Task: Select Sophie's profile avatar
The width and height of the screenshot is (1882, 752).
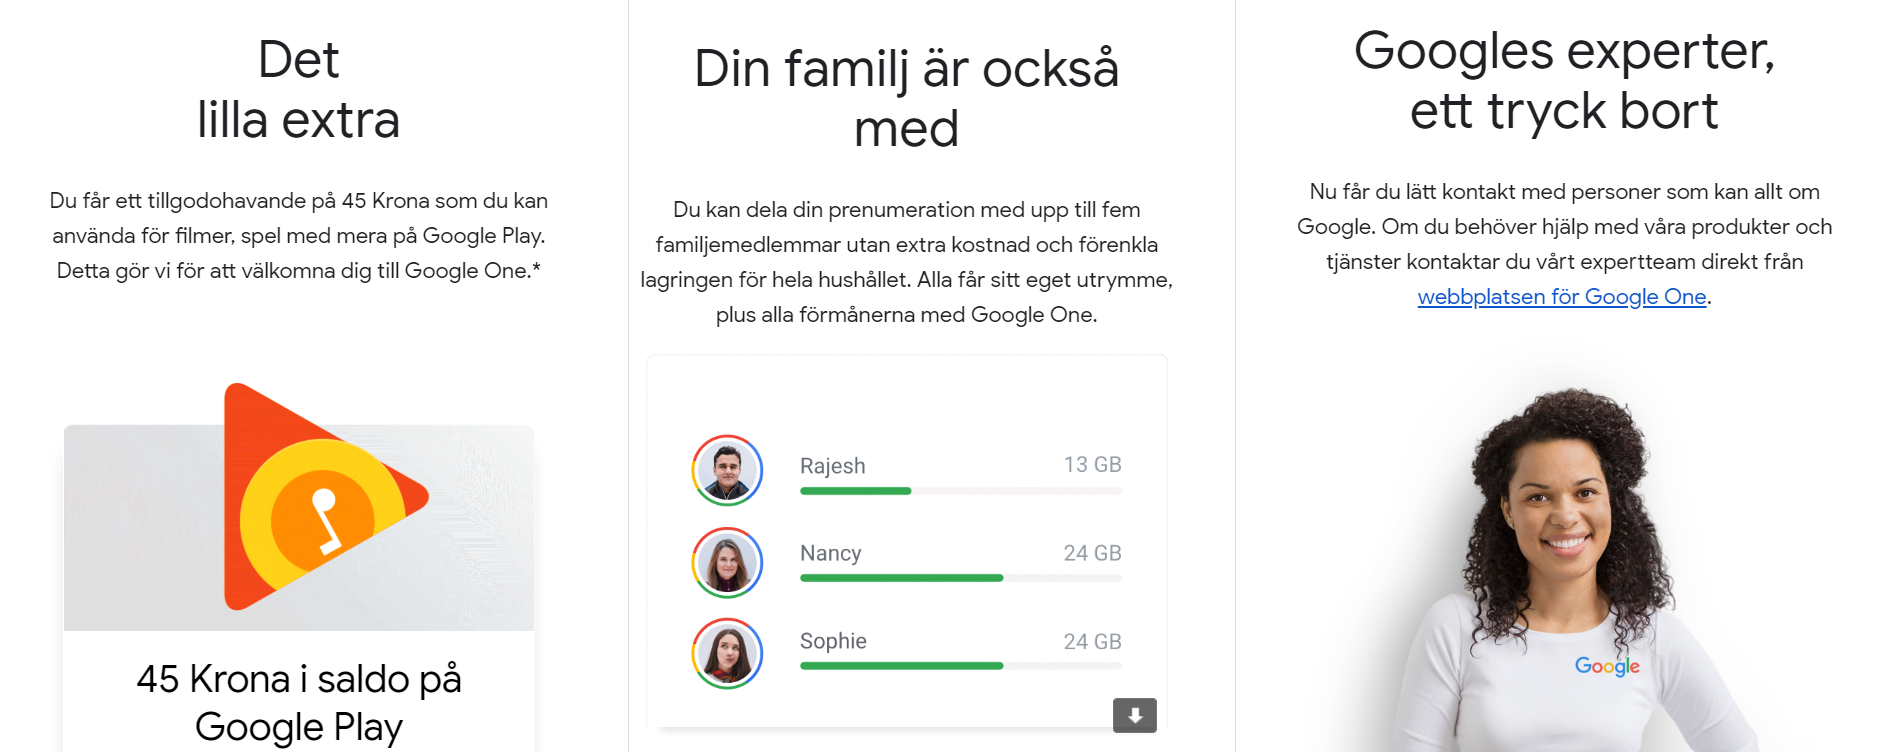Action: point(727,653)
